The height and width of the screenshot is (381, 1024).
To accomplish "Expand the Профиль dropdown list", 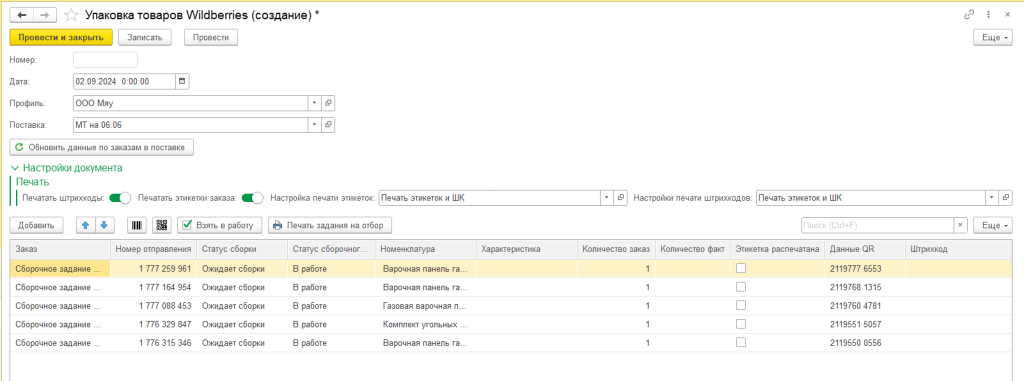I will (x=315, y=103).
